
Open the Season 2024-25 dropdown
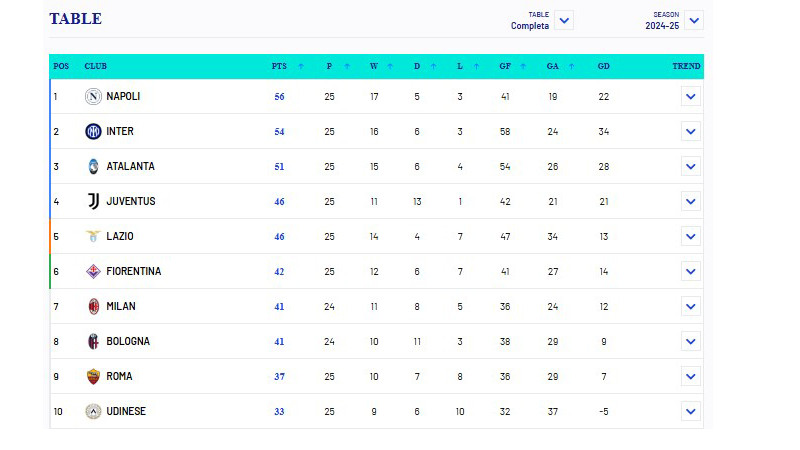tap(694, 20)
